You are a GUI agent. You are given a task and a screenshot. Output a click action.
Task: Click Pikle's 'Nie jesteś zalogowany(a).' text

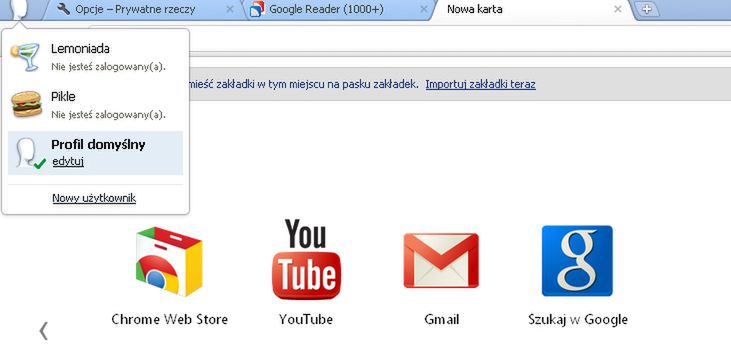tap(109, 114)
